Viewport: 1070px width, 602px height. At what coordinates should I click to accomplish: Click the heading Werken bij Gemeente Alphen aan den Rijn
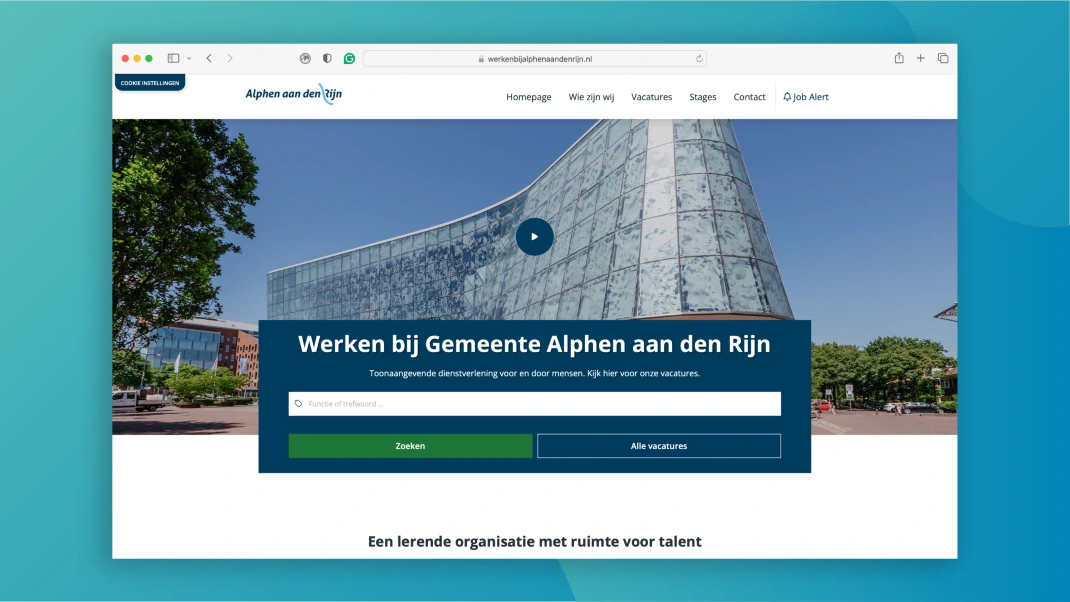534,344
